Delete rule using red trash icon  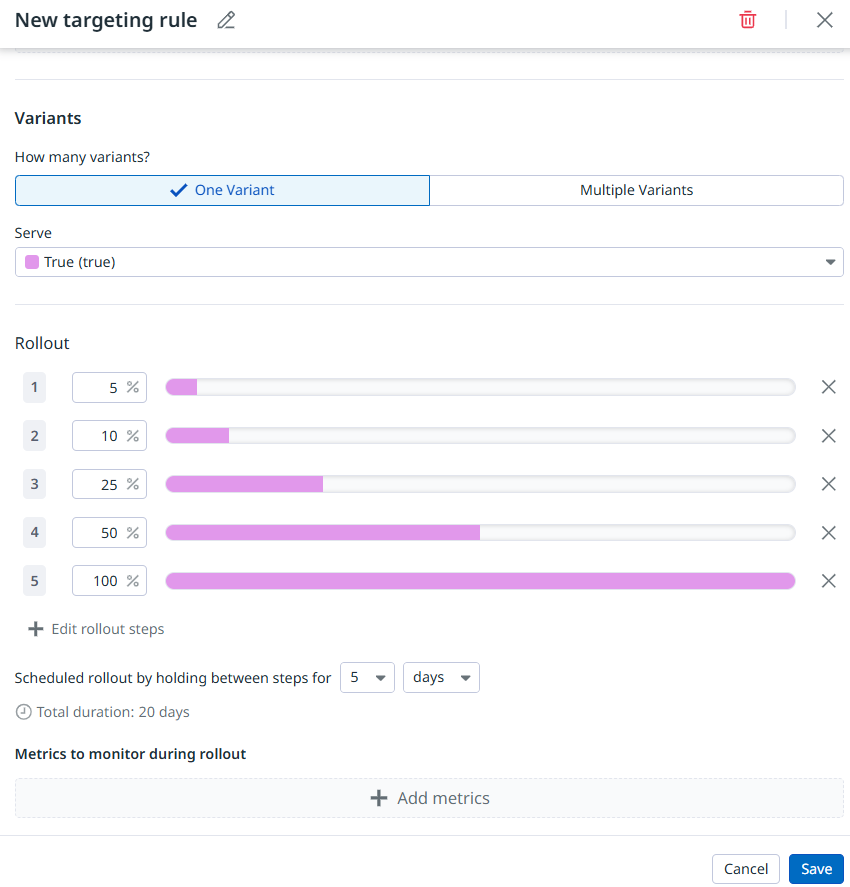pos(747,20)
